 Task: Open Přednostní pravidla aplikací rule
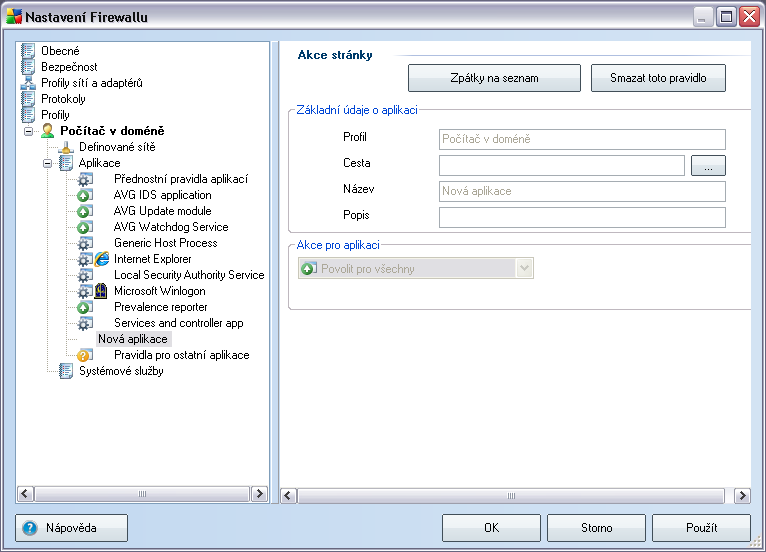tap(181, 179)
